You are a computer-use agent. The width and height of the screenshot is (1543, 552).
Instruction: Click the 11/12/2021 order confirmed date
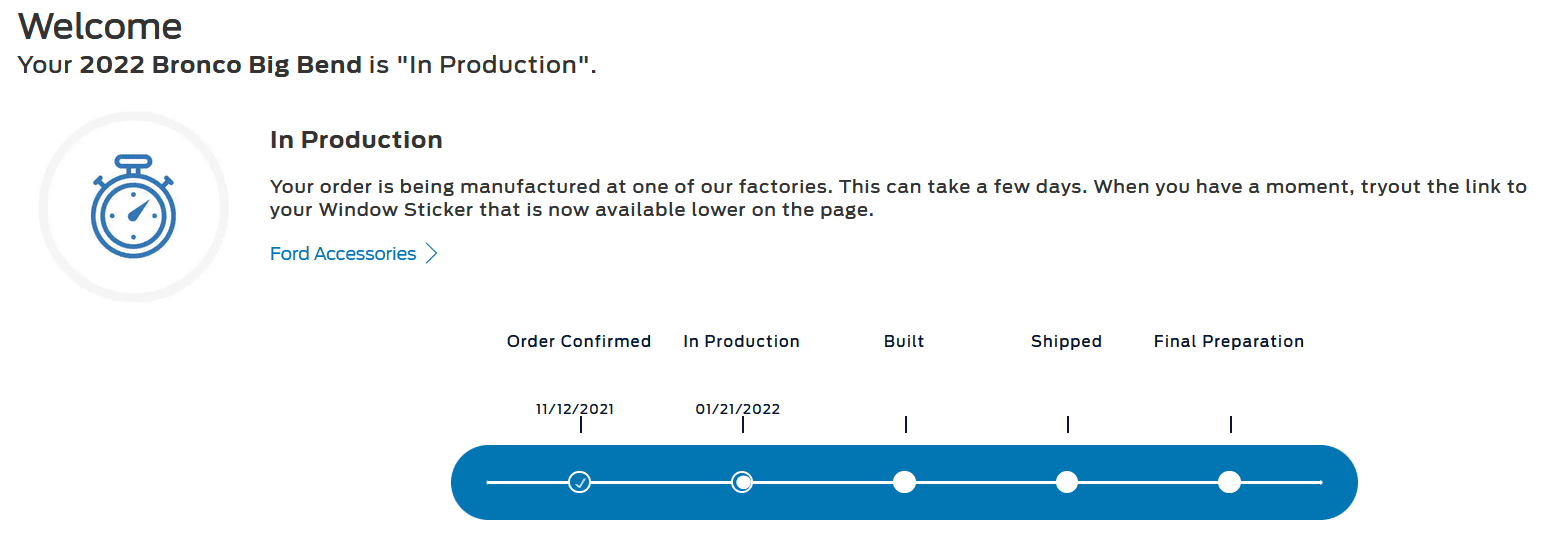[575, 409]
